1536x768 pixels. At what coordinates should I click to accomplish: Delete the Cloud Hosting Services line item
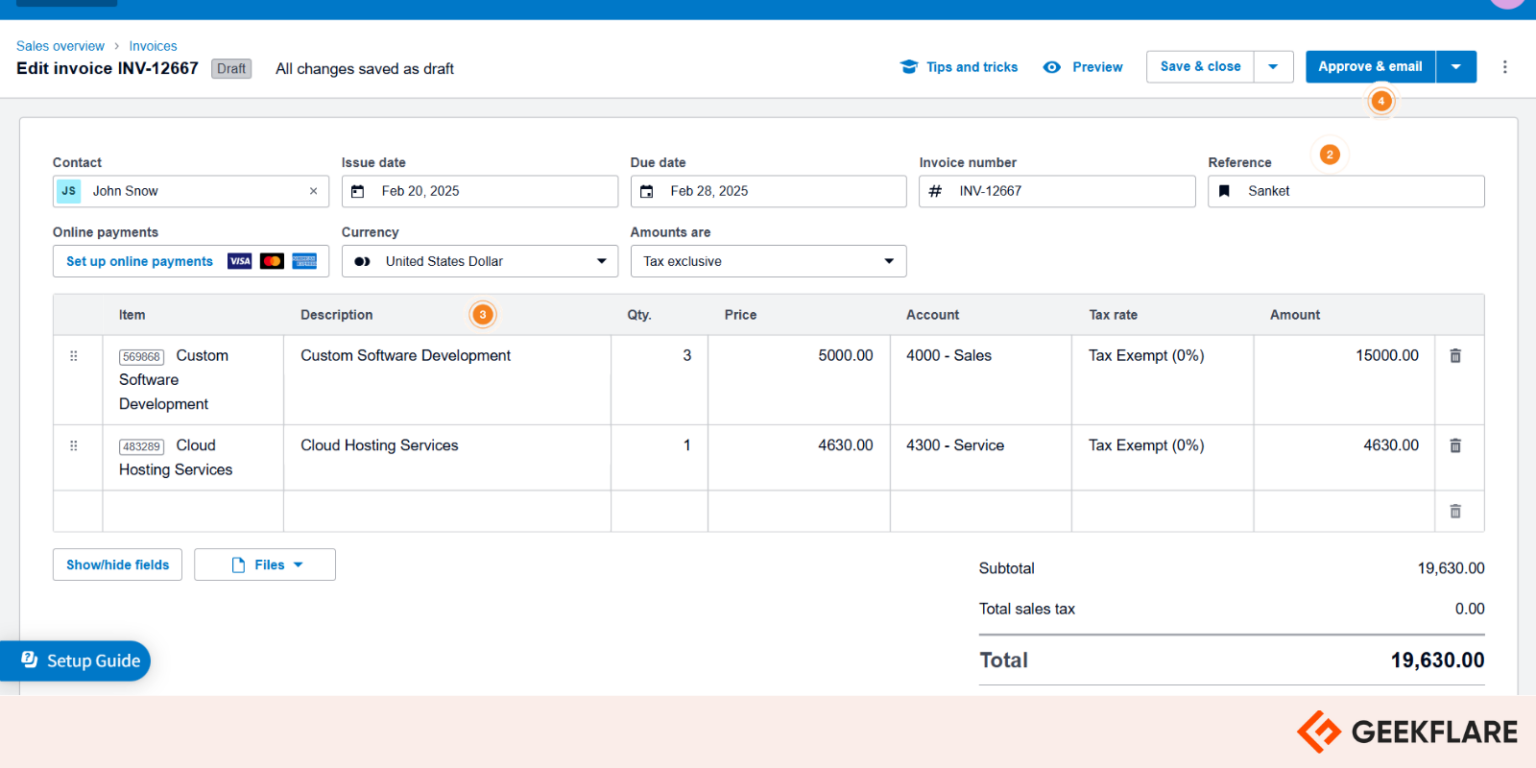pos(1455,445)
